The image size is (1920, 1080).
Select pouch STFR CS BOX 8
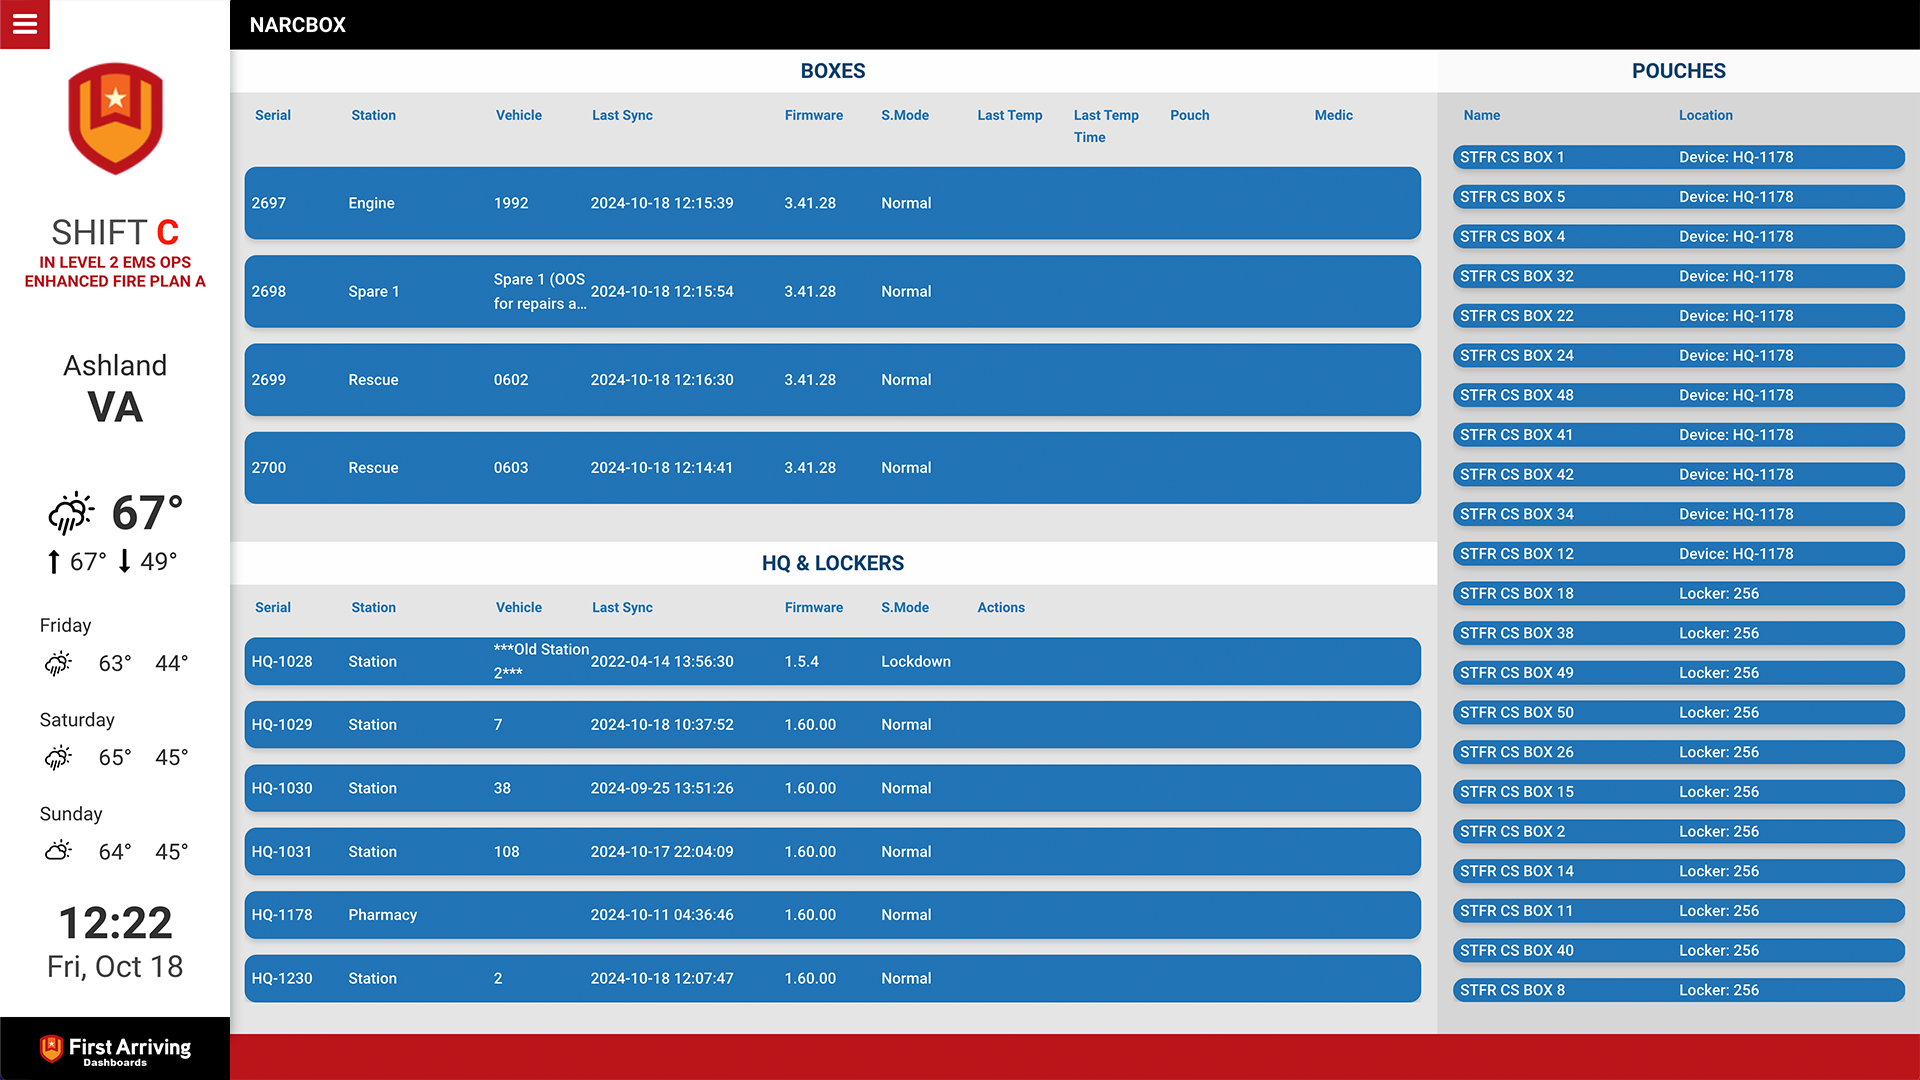point(1678,990)
